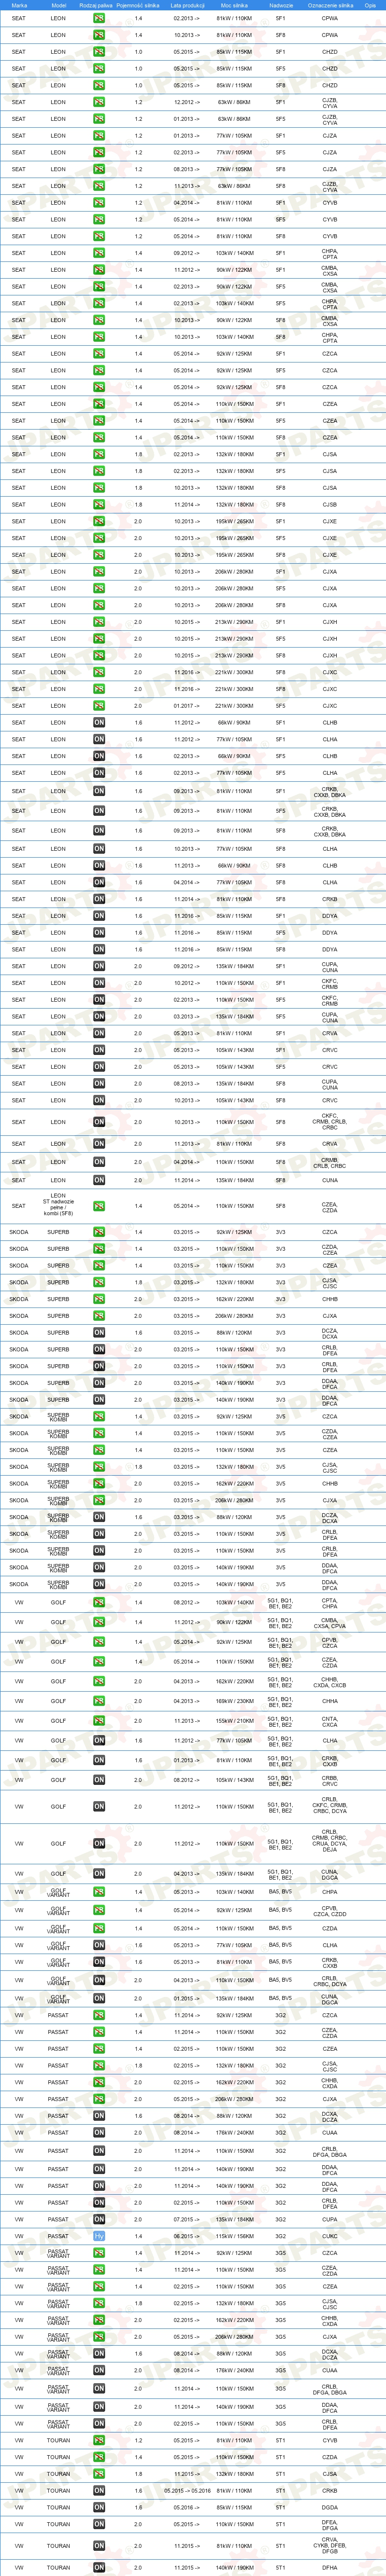Click the petrol icon in the Golf 169kW / 230KM row

click(99, 1701)
